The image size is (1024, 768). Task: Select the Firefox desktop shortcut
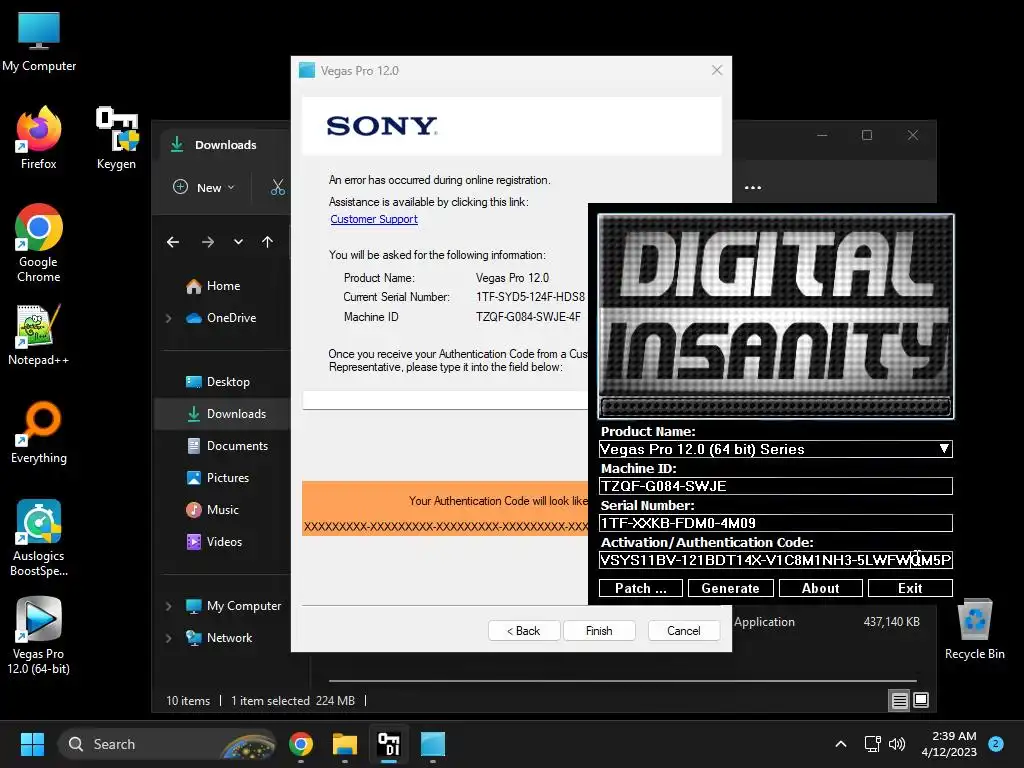pos(39,138)
